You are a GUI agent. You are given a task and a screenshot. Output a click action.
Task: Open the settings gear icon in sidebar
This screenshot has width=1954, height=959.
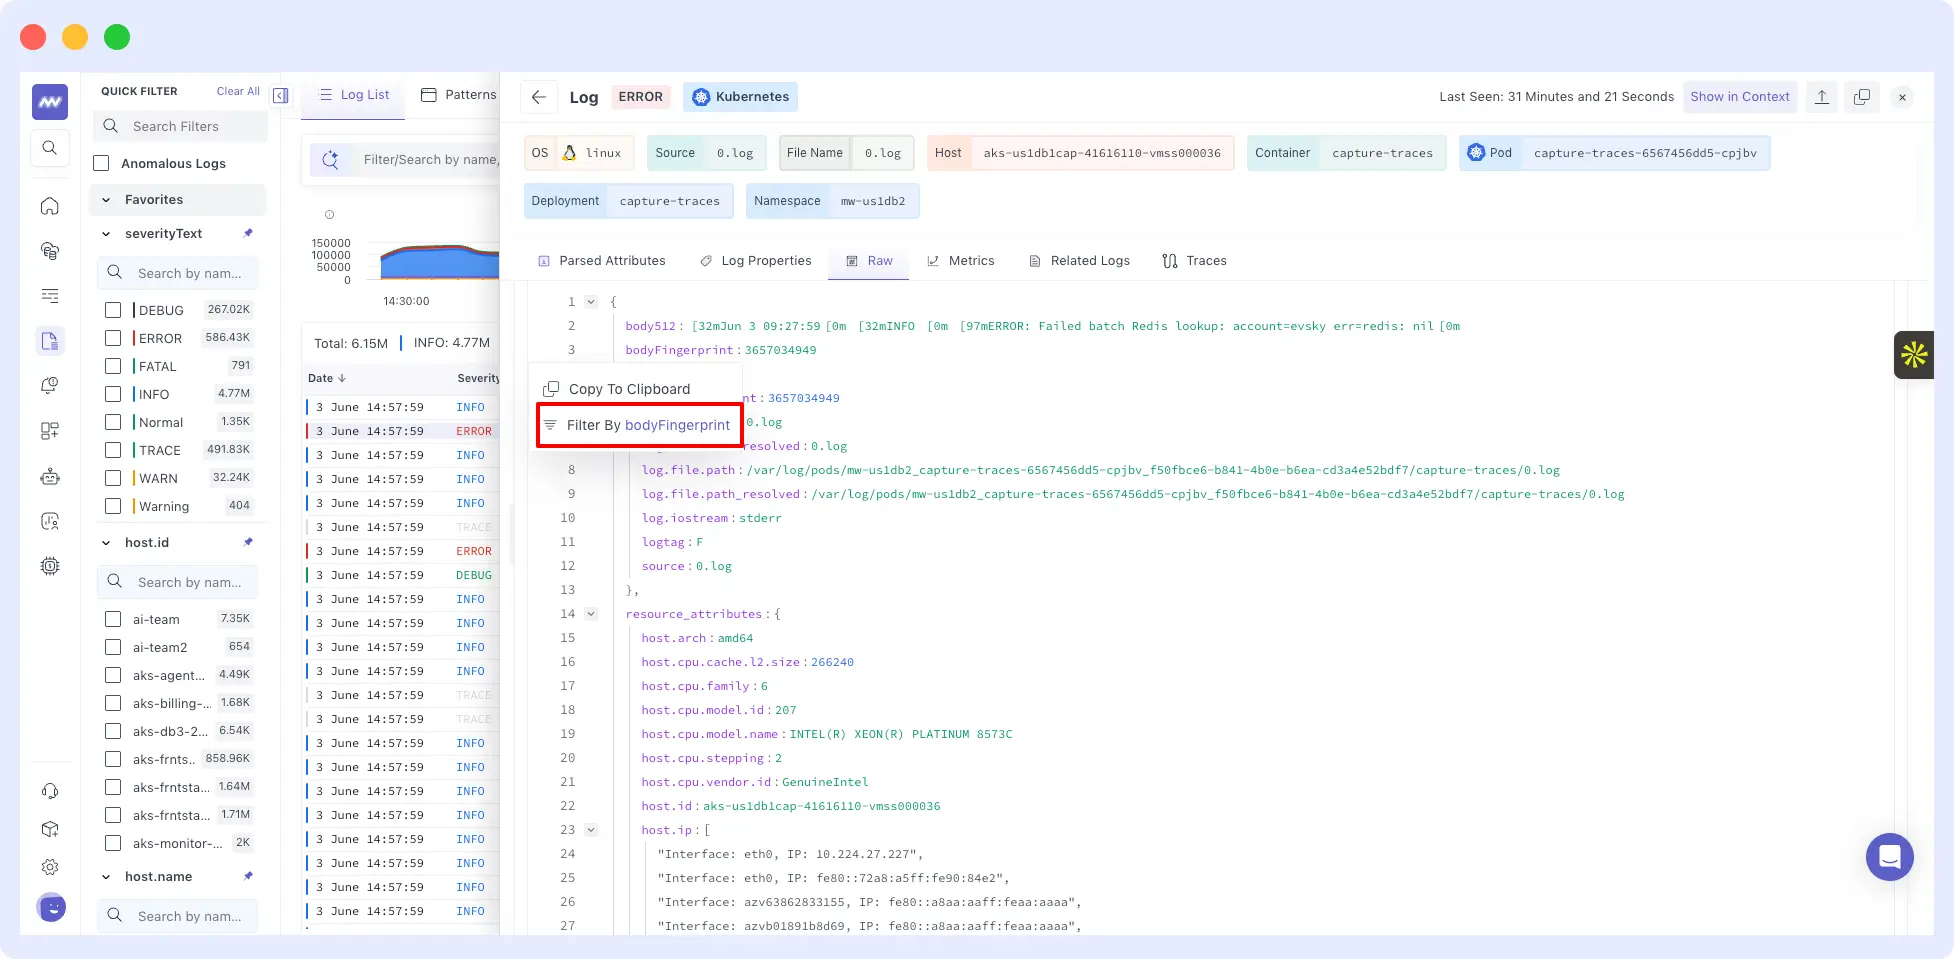50,867
